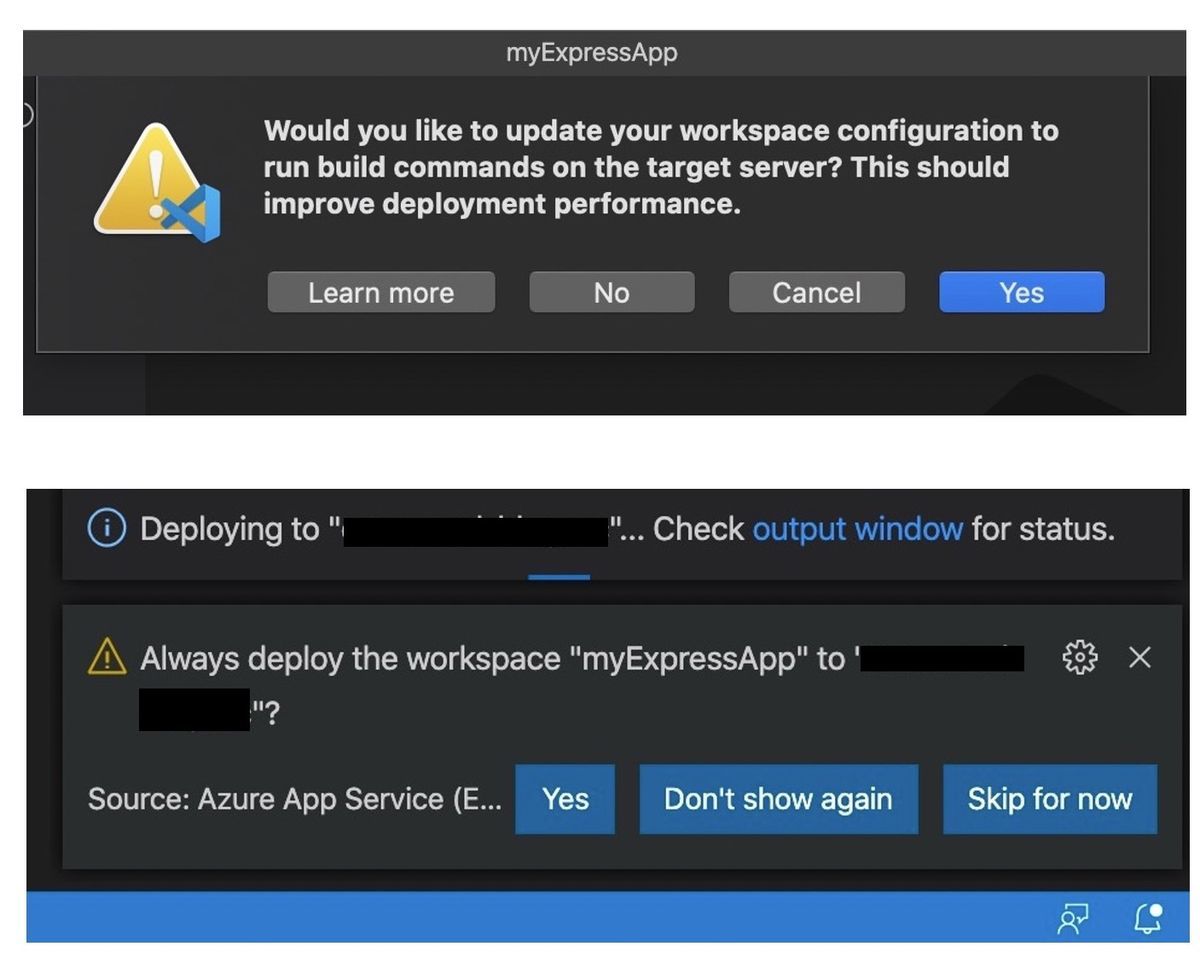Viewport: 1200px width, 964px height.
Task: Confirm Yes to update workspace configuration
Action: pos(1021,292)
